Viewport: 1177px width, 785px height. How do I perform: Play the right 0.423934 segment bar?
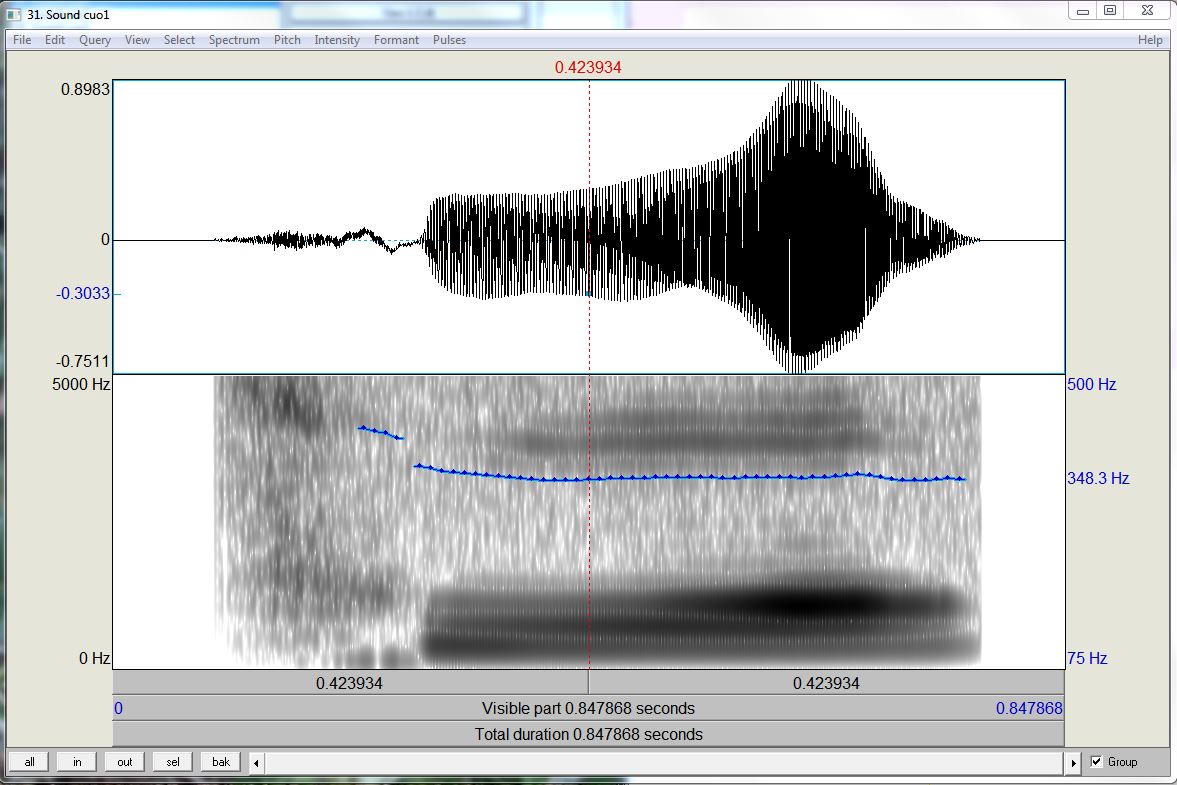tap(826, 683)
